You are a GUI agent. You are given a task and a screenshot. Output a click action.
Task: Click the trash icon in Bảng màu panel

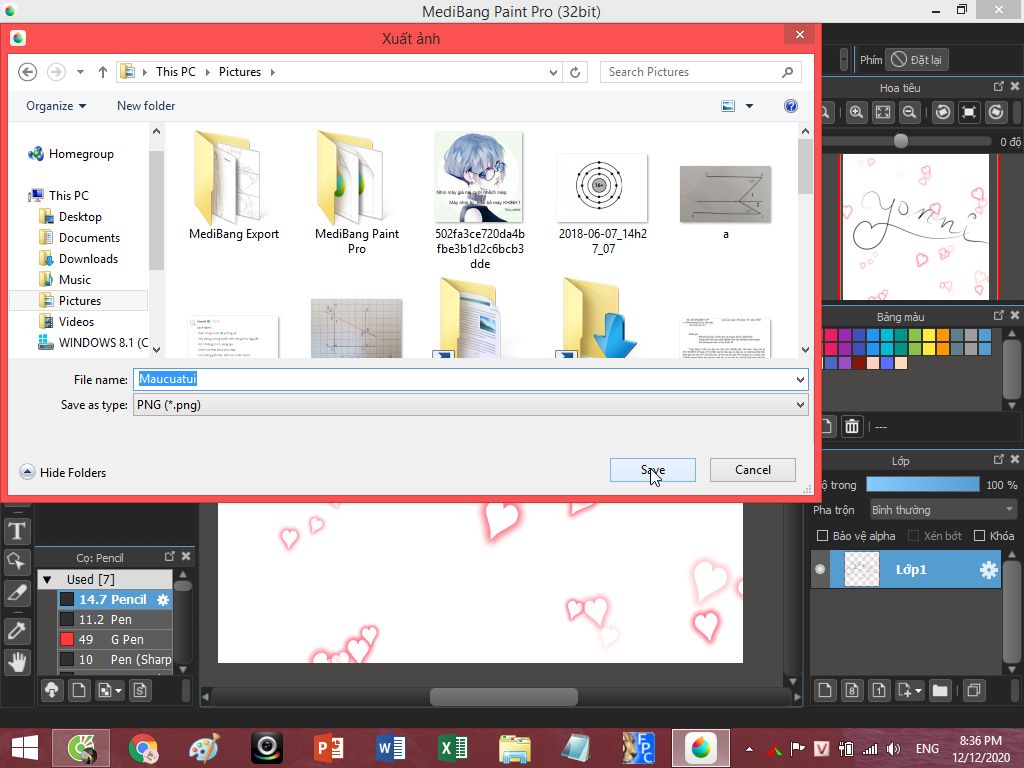coord(852,426)
